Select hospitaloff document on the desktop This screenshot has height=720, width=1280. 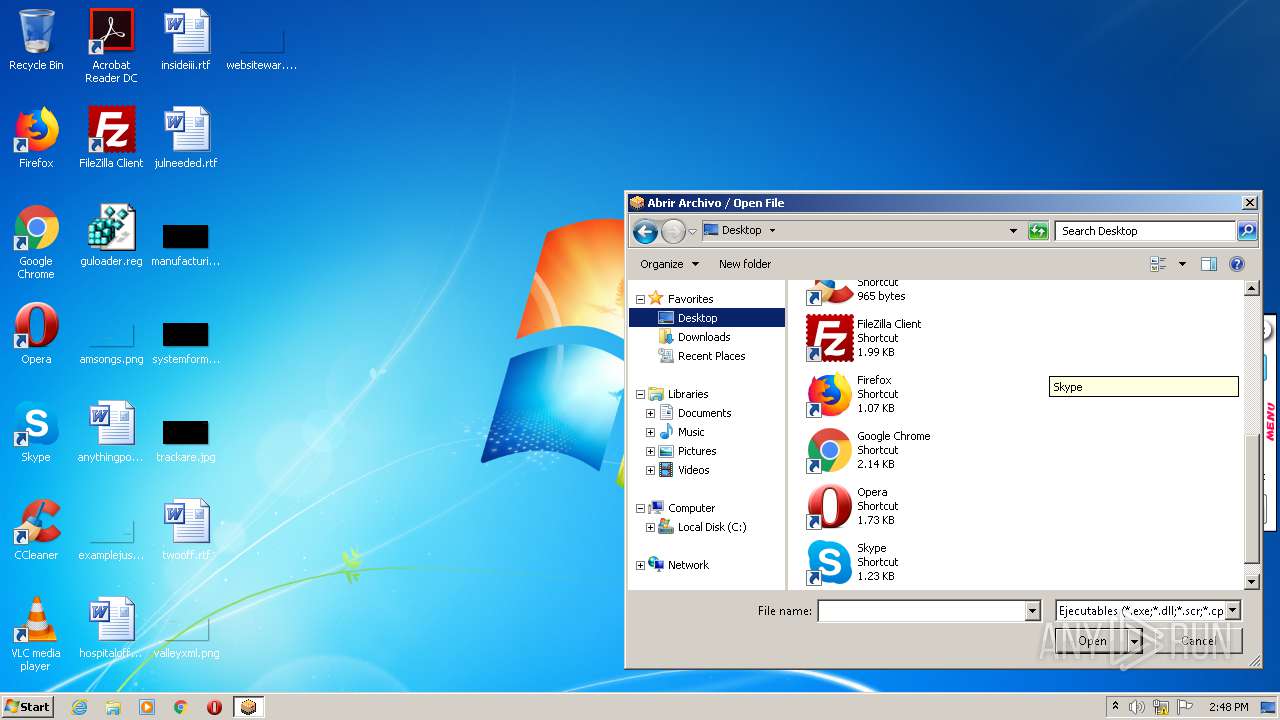(111, 628)
